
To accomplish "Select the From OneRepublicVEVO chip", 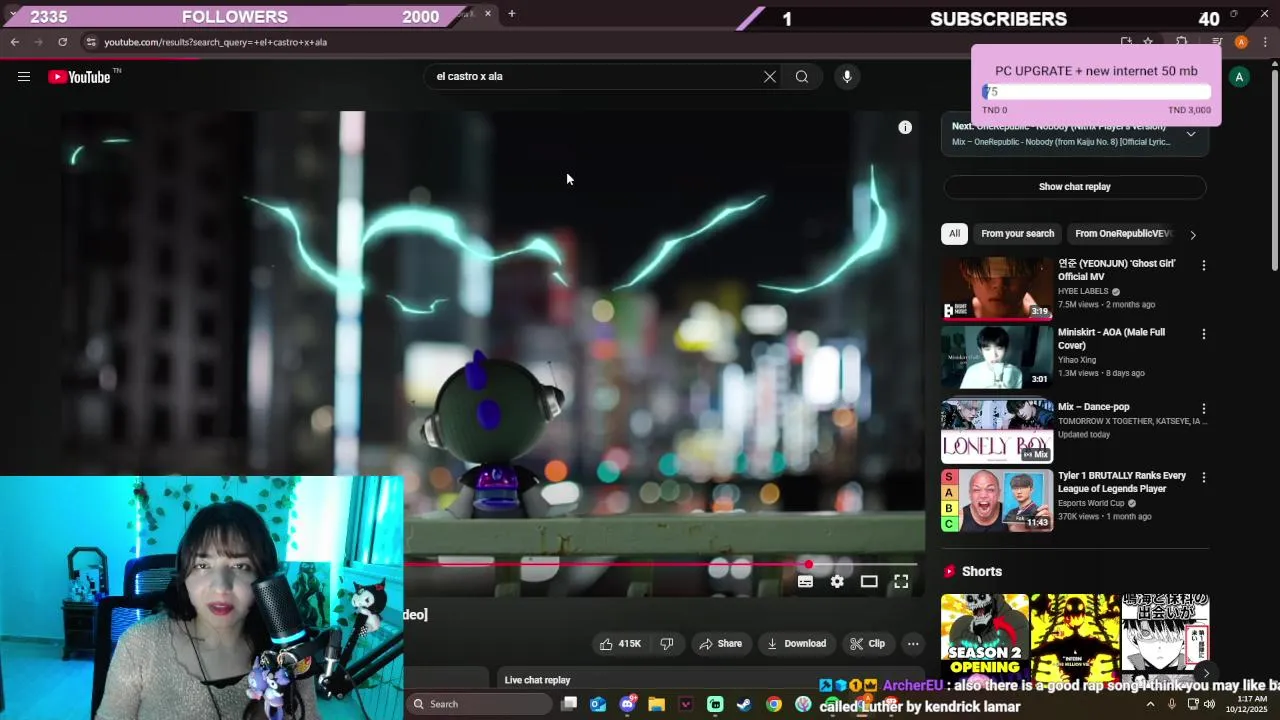I will point(1123,234).
